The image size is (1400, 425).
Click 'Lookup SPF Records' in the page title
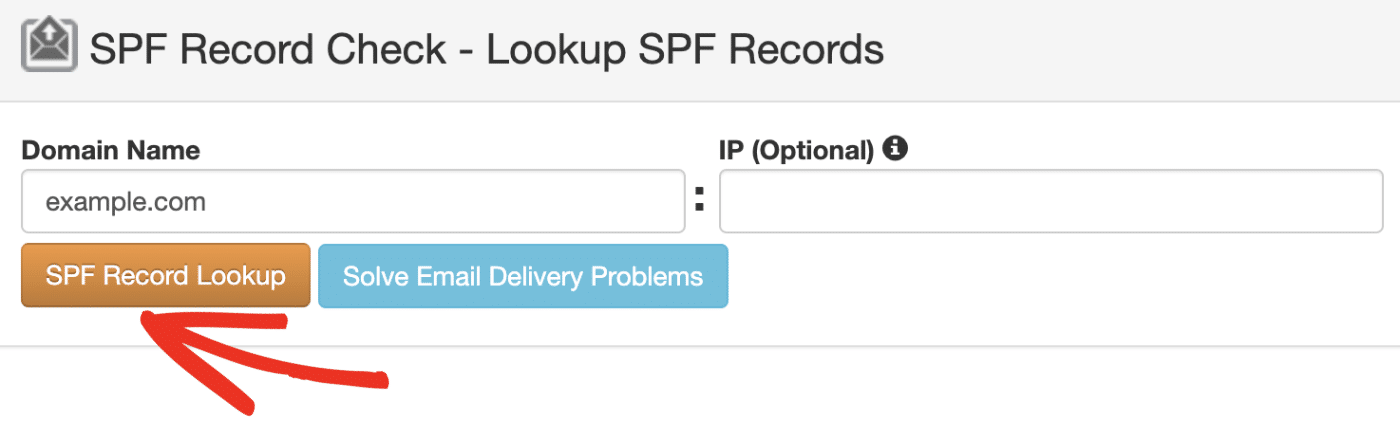coord(685,49)
